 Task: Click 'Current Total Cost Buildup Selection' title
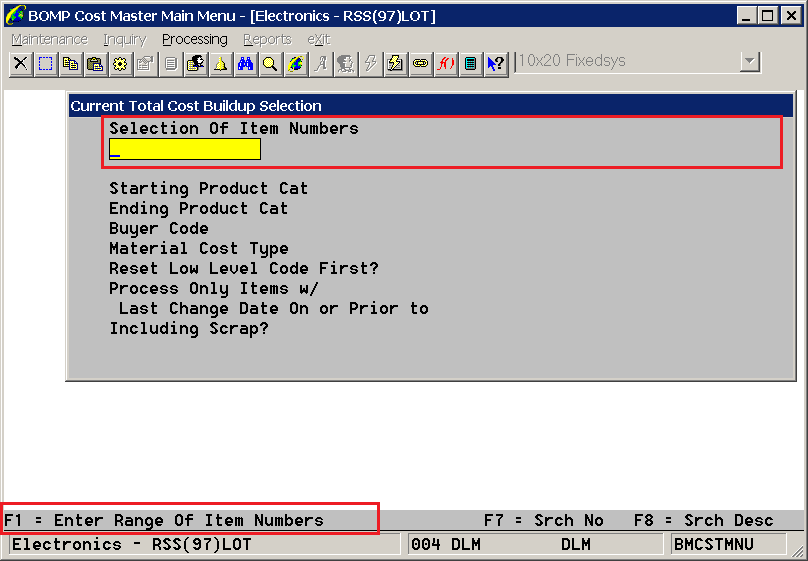click(x=196, y=106)
